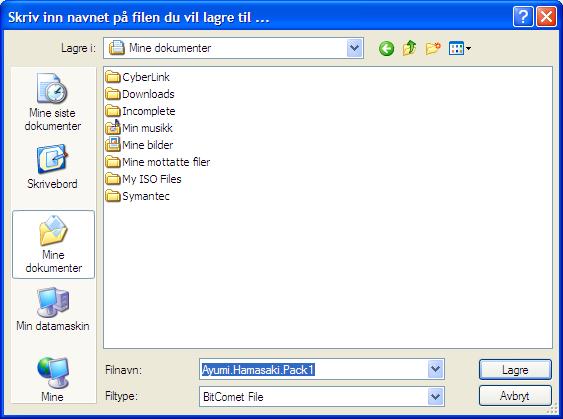
Task: Select the Skrivebord sidebar icon
Action: pyautogui.click(x=52, y=167)
